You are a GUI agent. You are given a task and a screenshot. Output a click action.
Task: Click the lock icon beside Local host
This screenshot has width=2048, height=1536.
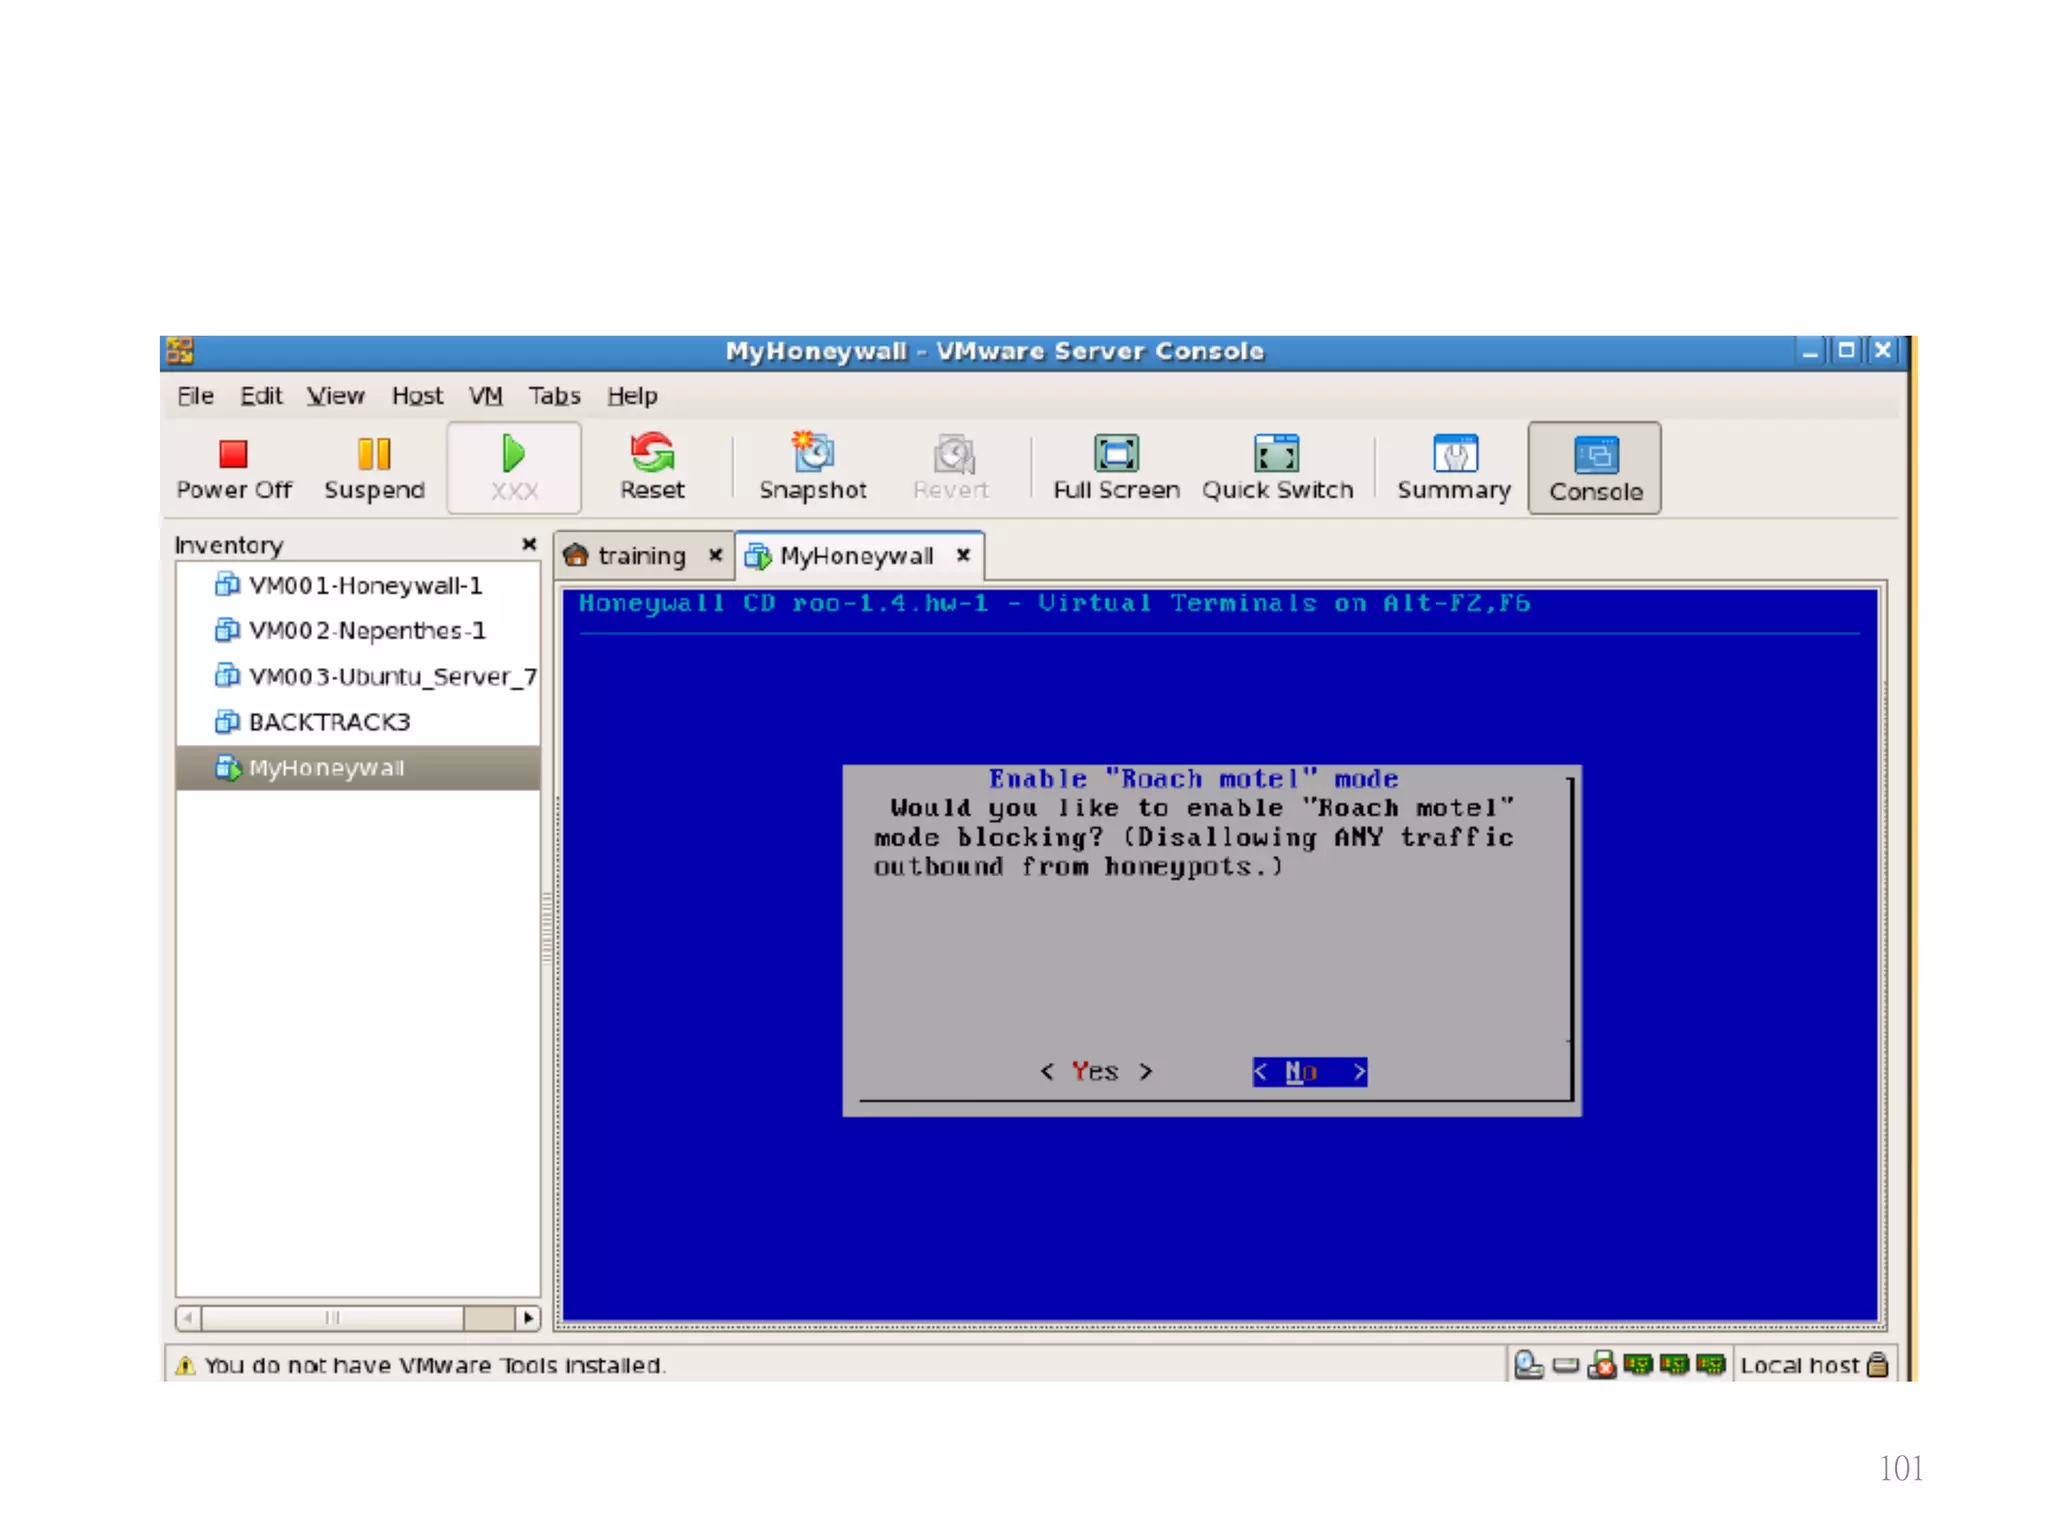click(1877, 1365)
